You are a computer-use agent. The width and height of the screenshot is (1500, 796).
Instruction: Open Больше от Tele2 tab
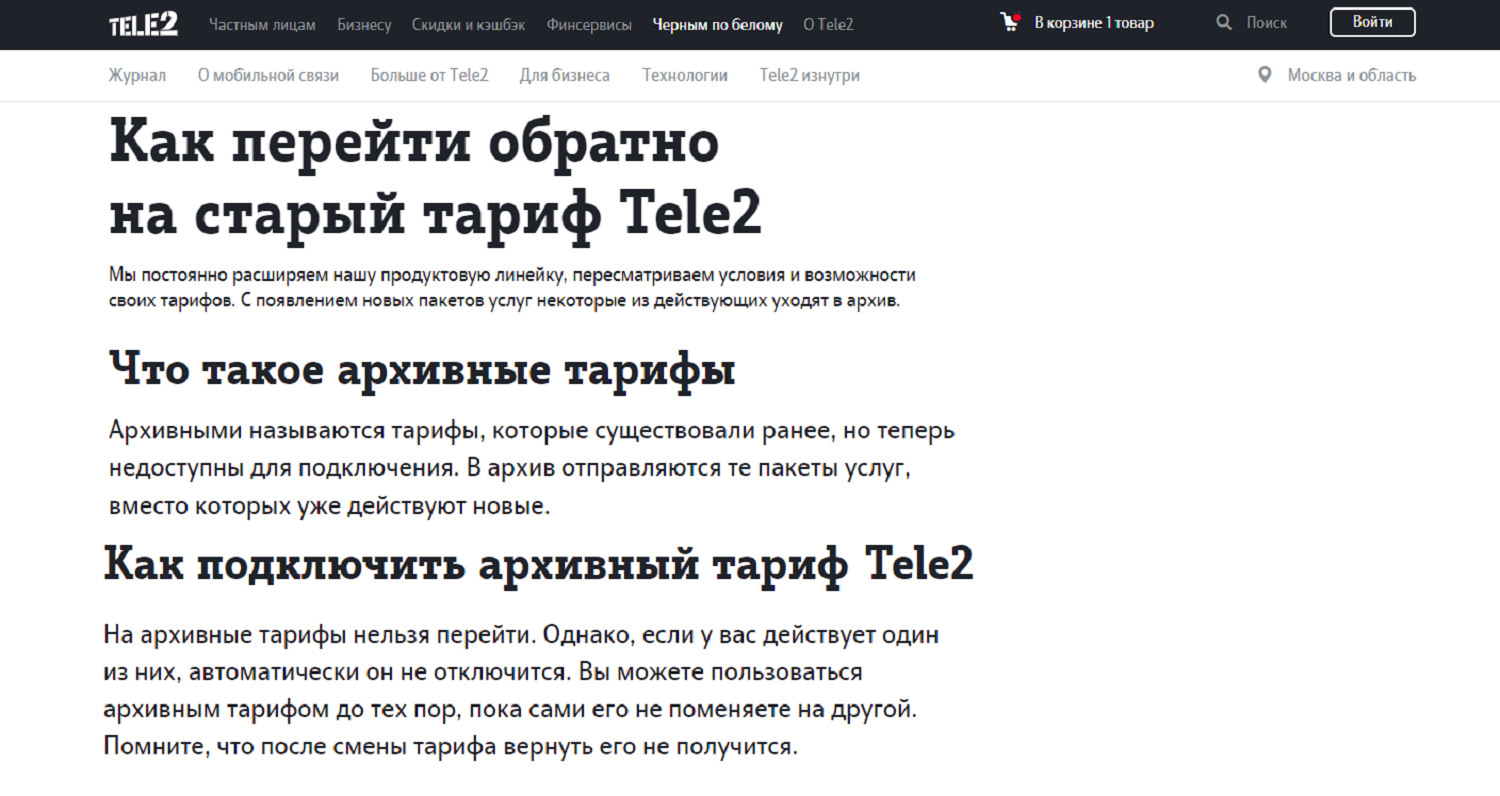[429, 75]
